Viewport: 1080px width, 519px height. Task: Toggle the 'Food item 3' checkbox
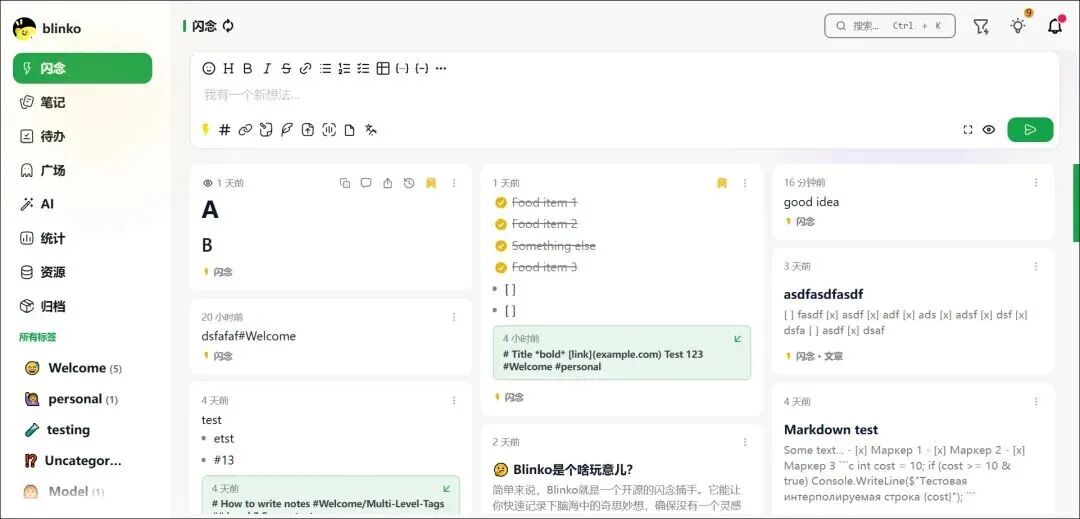click(x=501, y=267)
